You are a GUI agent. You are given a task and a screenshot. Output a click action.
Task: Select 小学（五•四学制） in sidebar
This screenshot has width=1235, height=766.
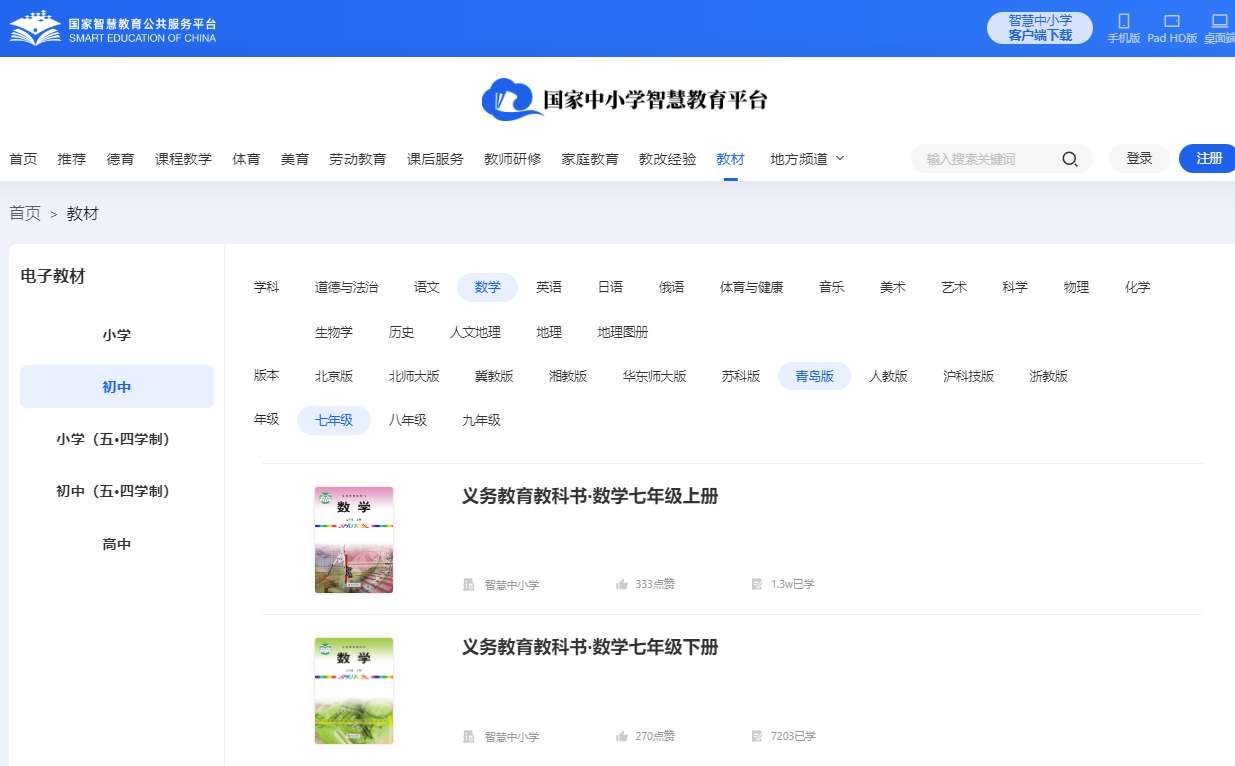click(117, 439)
